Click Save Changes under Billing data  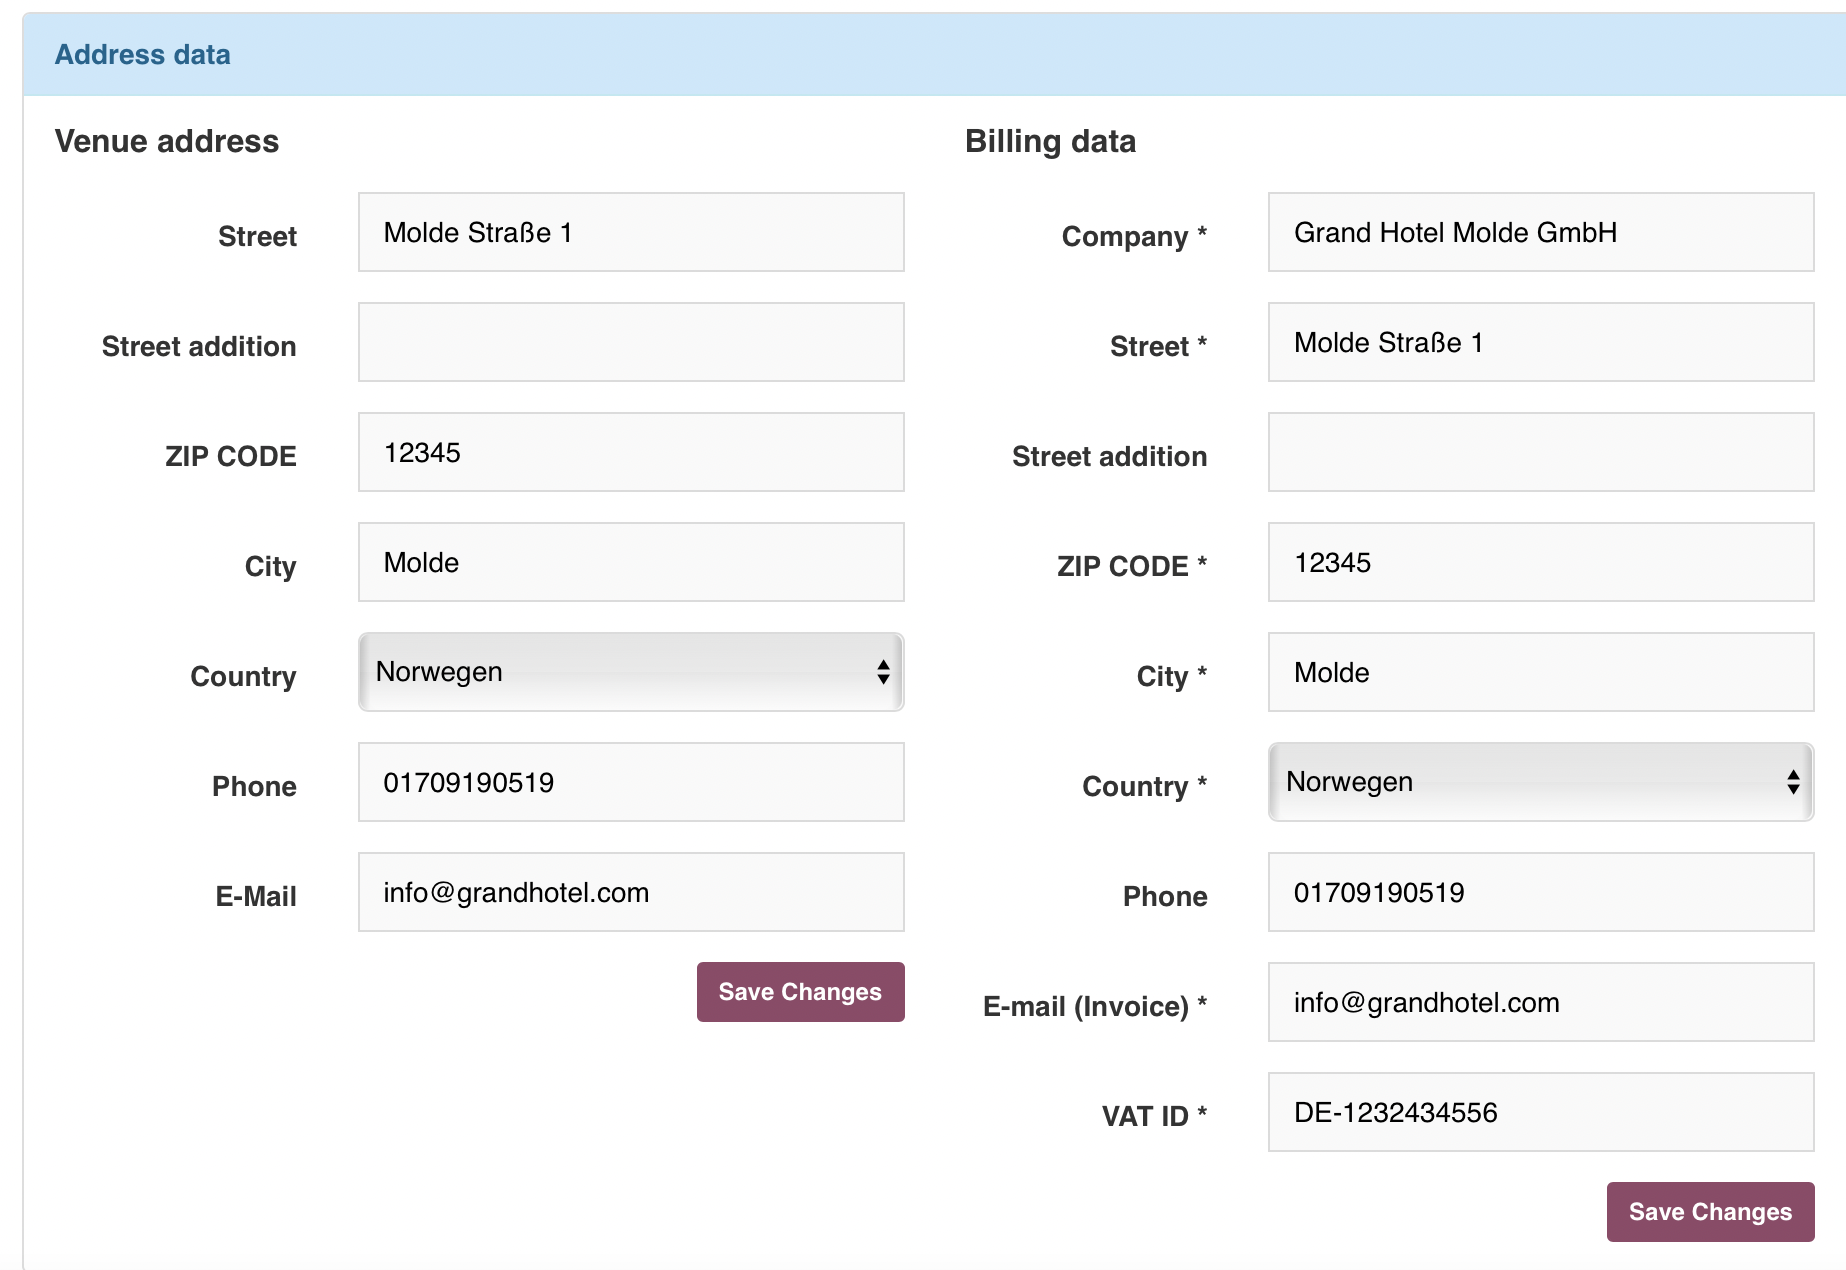[x=1709, y=1212]
